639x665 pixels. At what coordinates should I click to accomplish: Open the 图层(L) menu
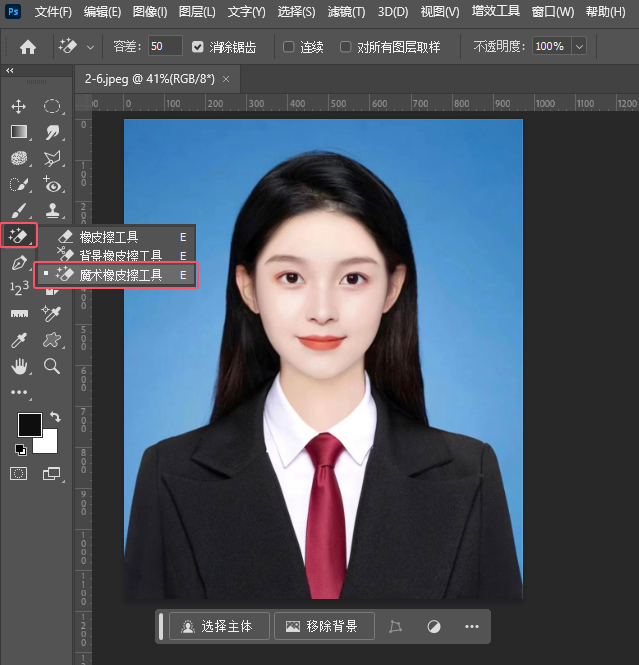click(x=197, y=12)
